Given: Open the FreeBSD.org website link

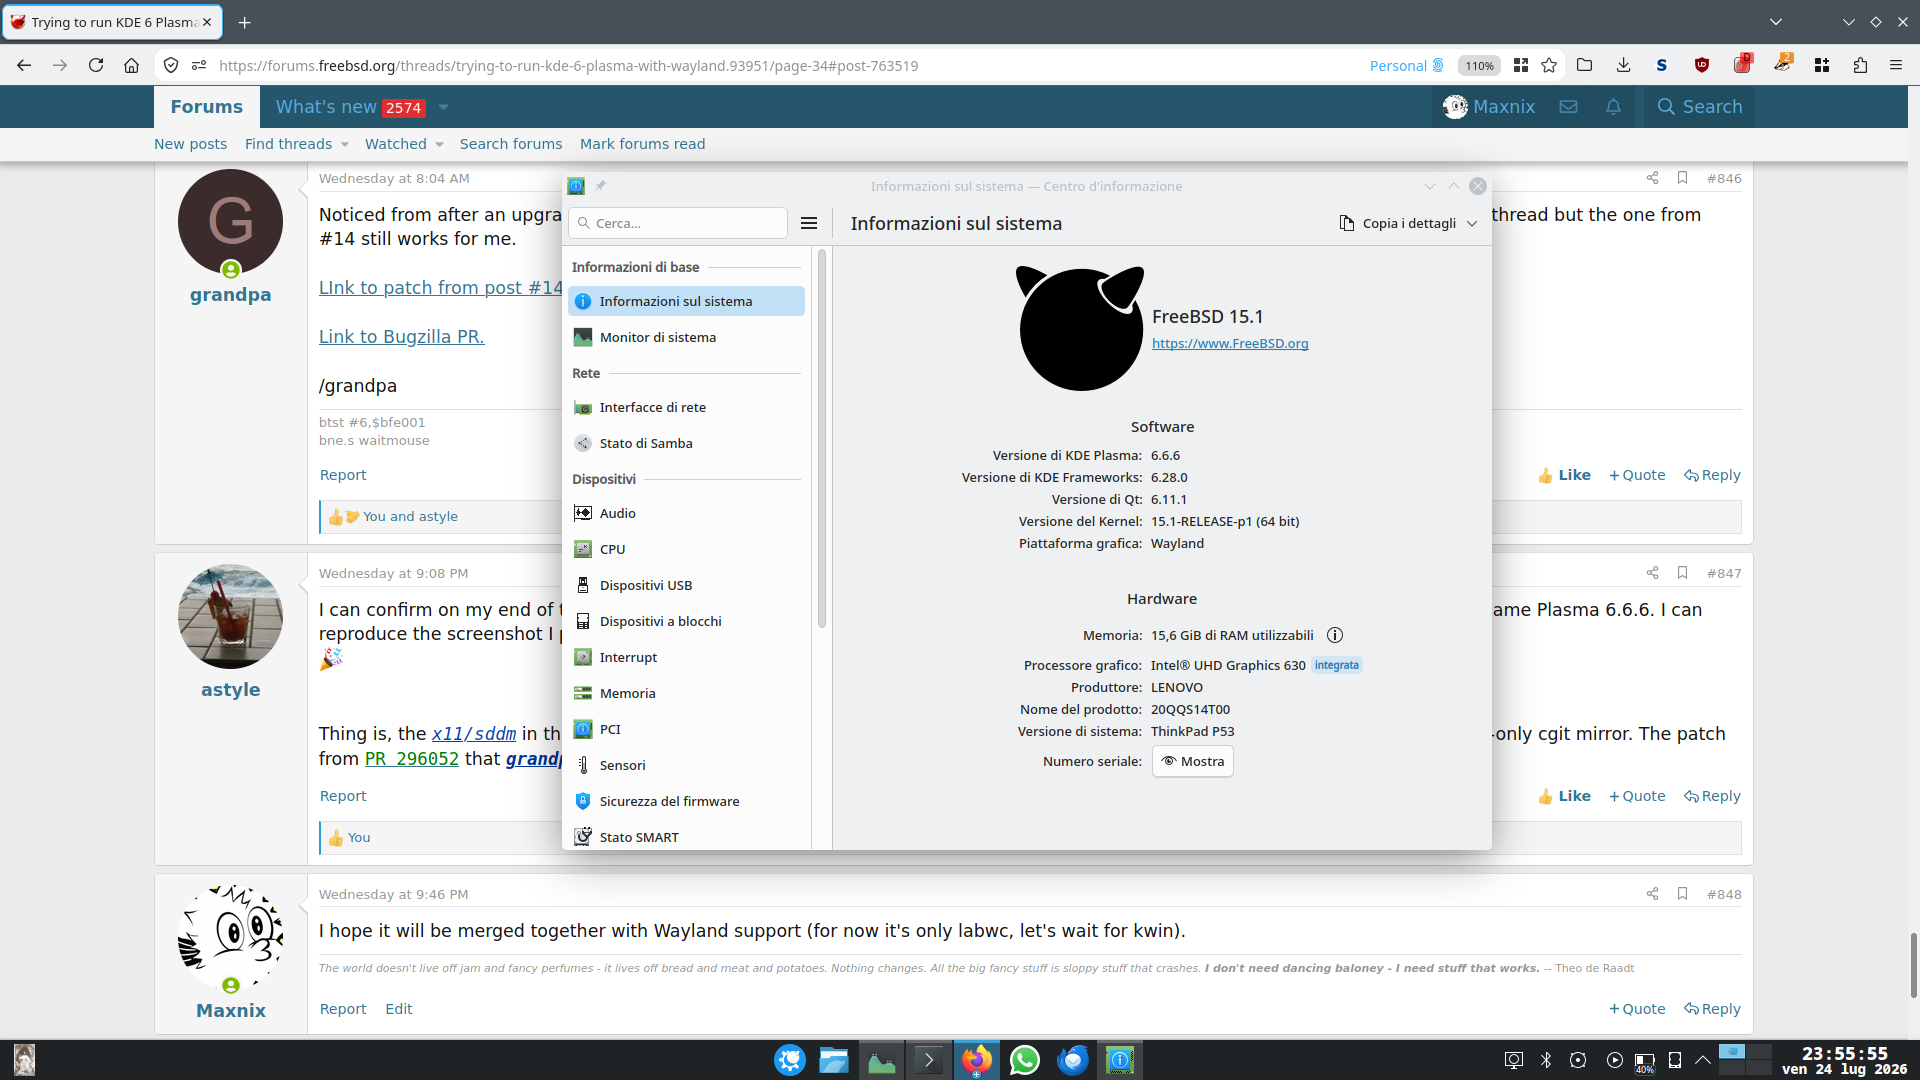Looking at the screenshot, I should (x=1230, y=343).
